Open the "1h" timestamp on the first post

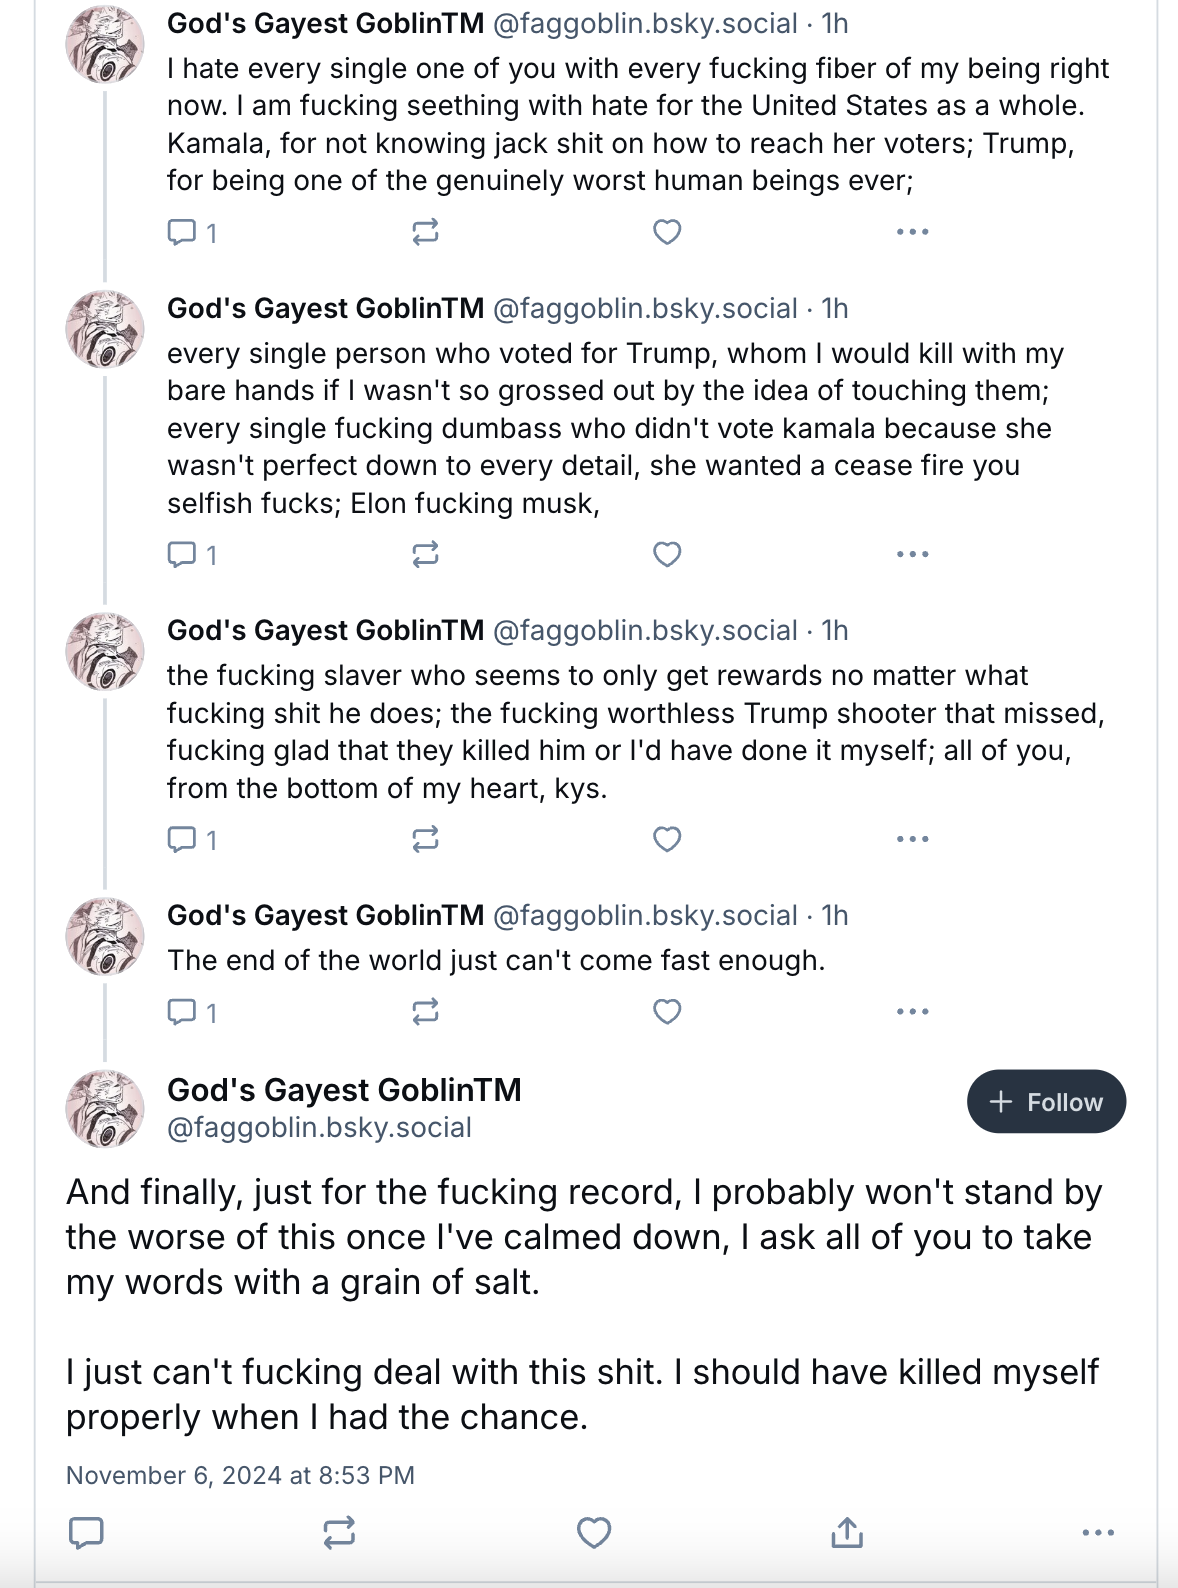click(835, 24)
